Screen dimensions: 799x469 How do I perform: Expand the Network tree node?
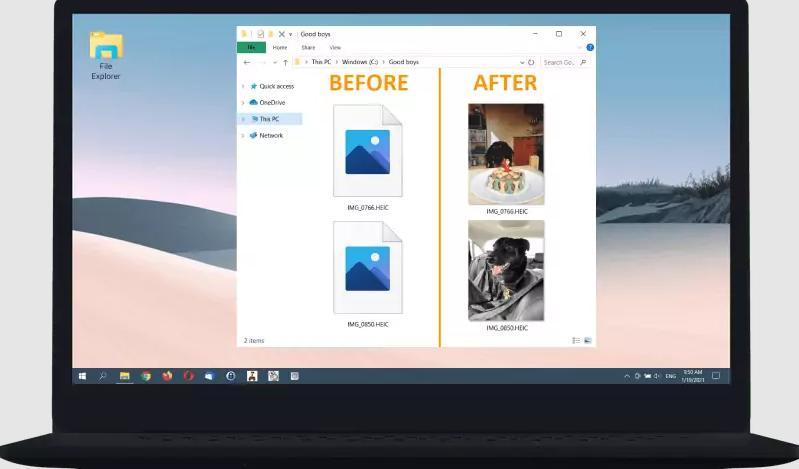(x=243, y=135)
